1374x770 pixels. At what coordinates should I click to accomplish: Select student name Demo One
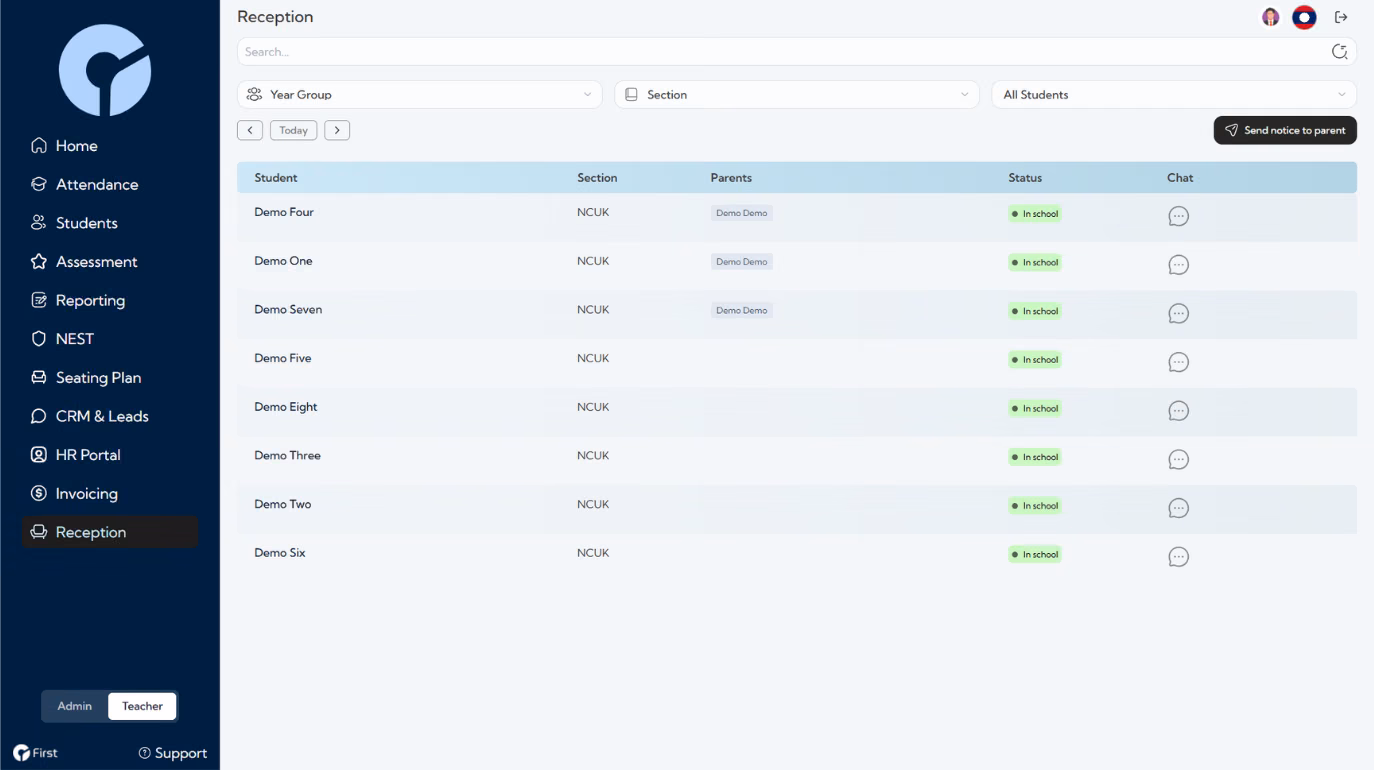(283, 261)
